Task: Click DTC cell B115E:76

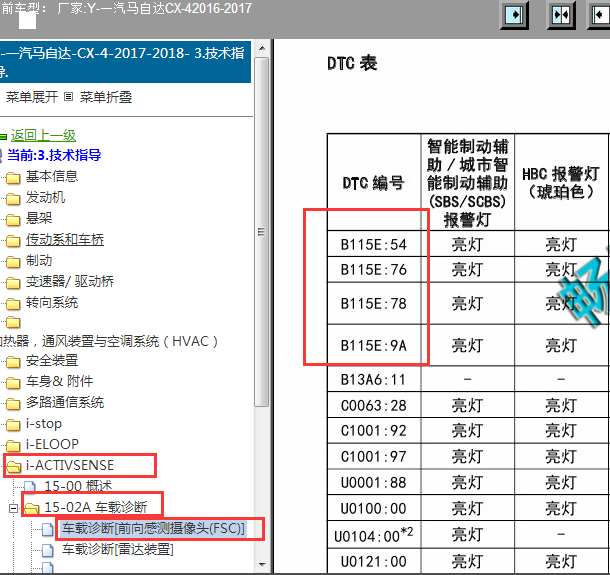Action: coord(374,270)
